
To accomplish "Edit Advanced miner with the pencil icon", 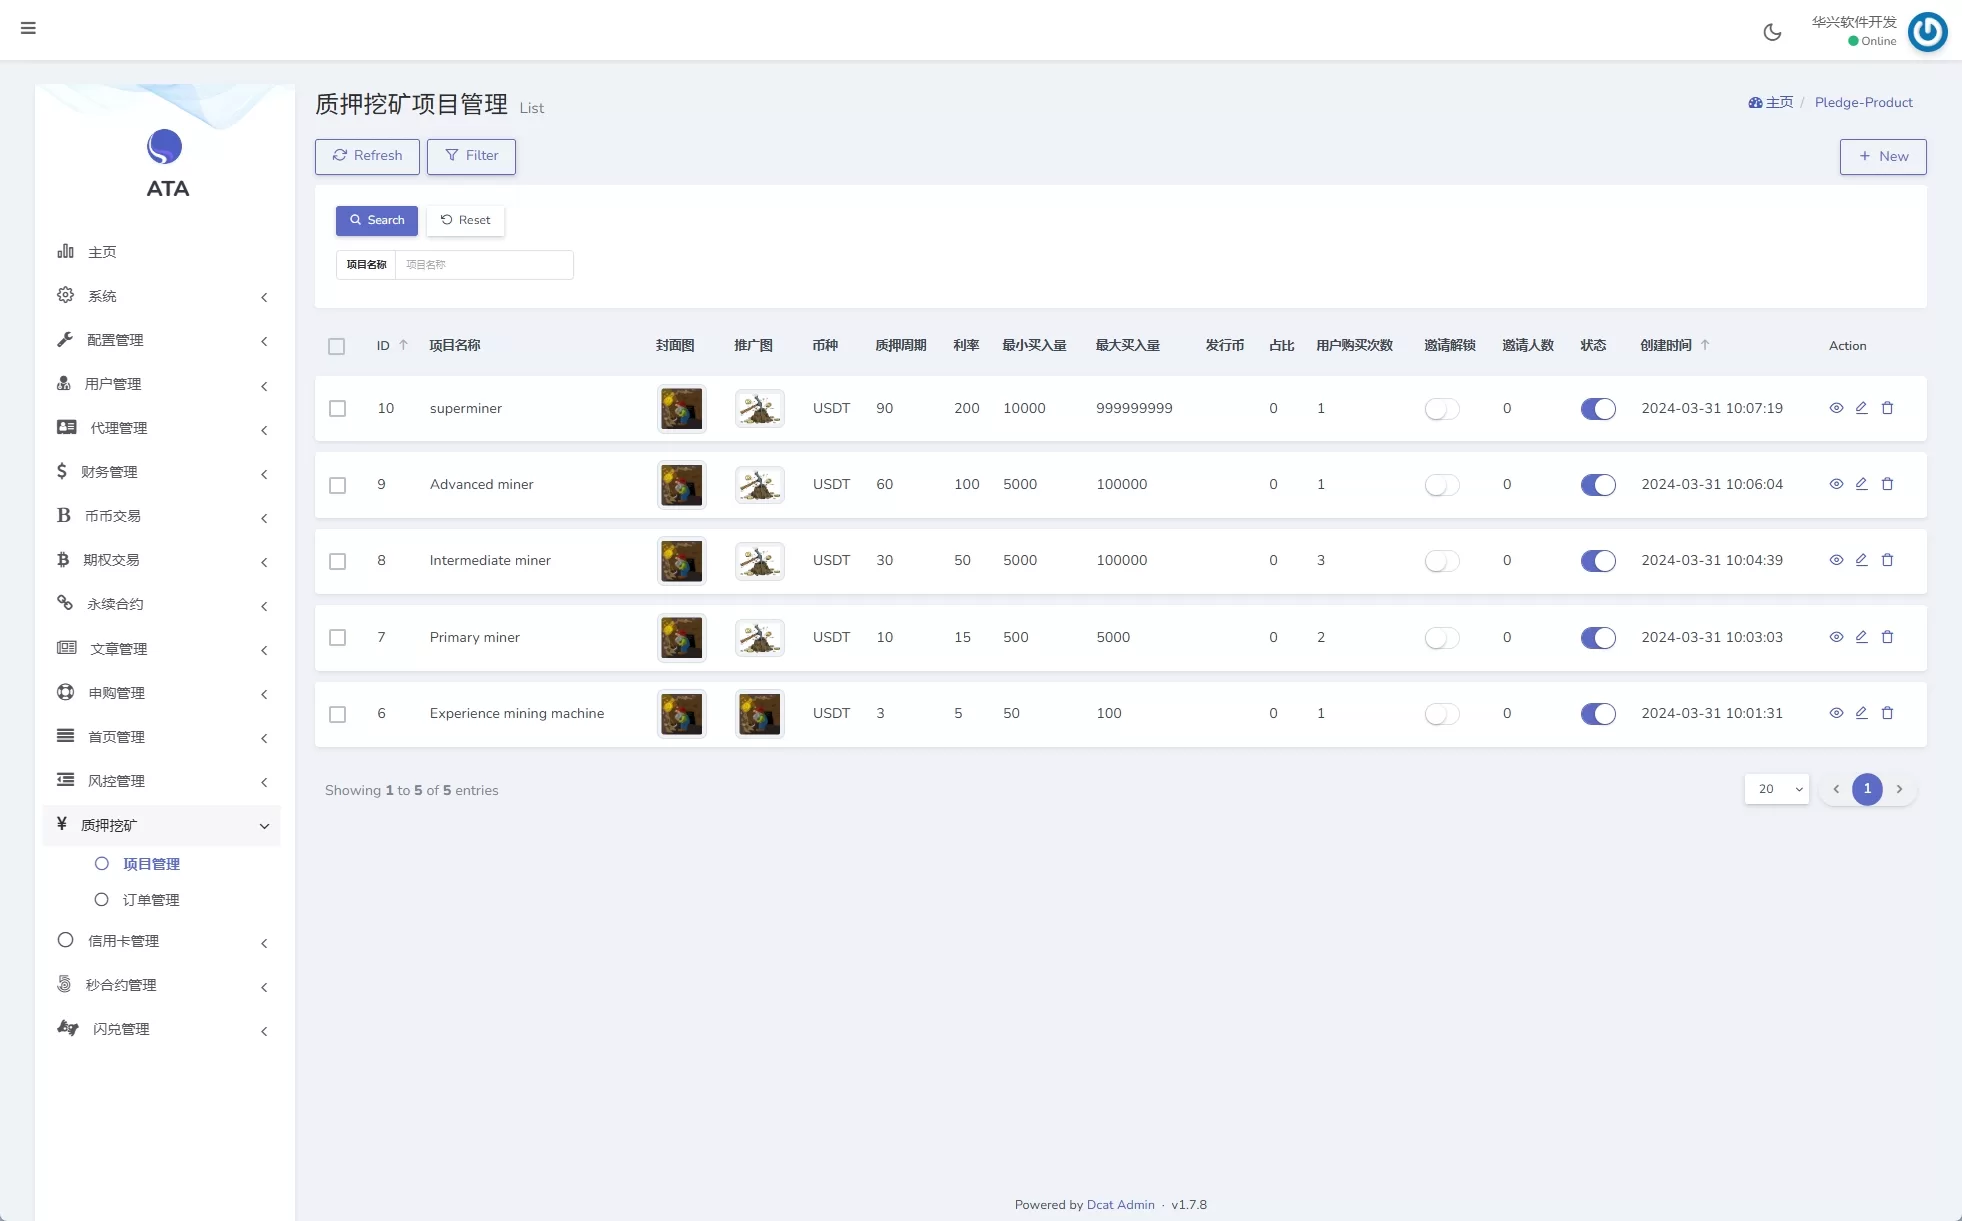I will coord(1861,484).
